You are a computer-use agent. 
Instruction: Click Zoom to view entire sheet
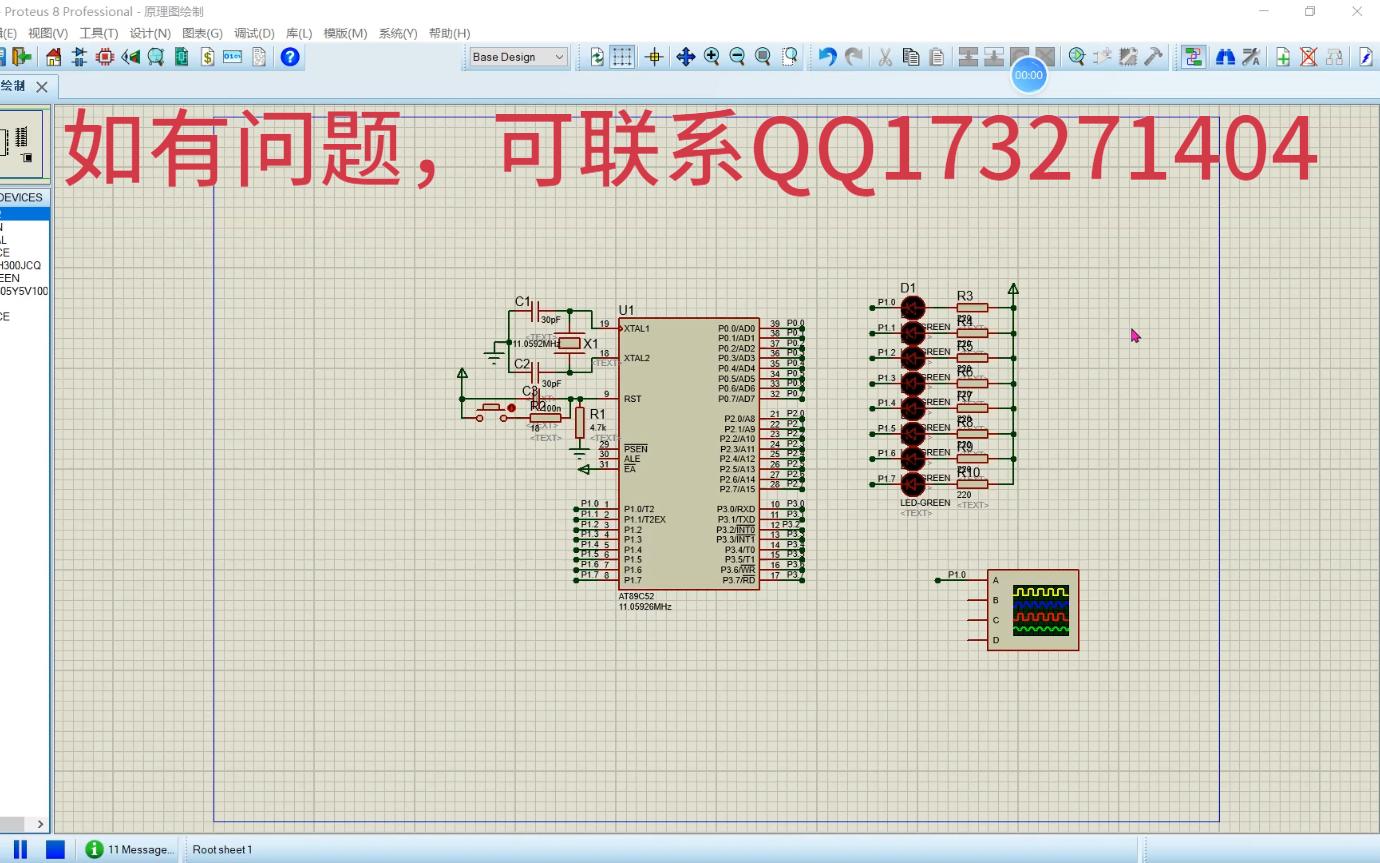click(763, 57)
